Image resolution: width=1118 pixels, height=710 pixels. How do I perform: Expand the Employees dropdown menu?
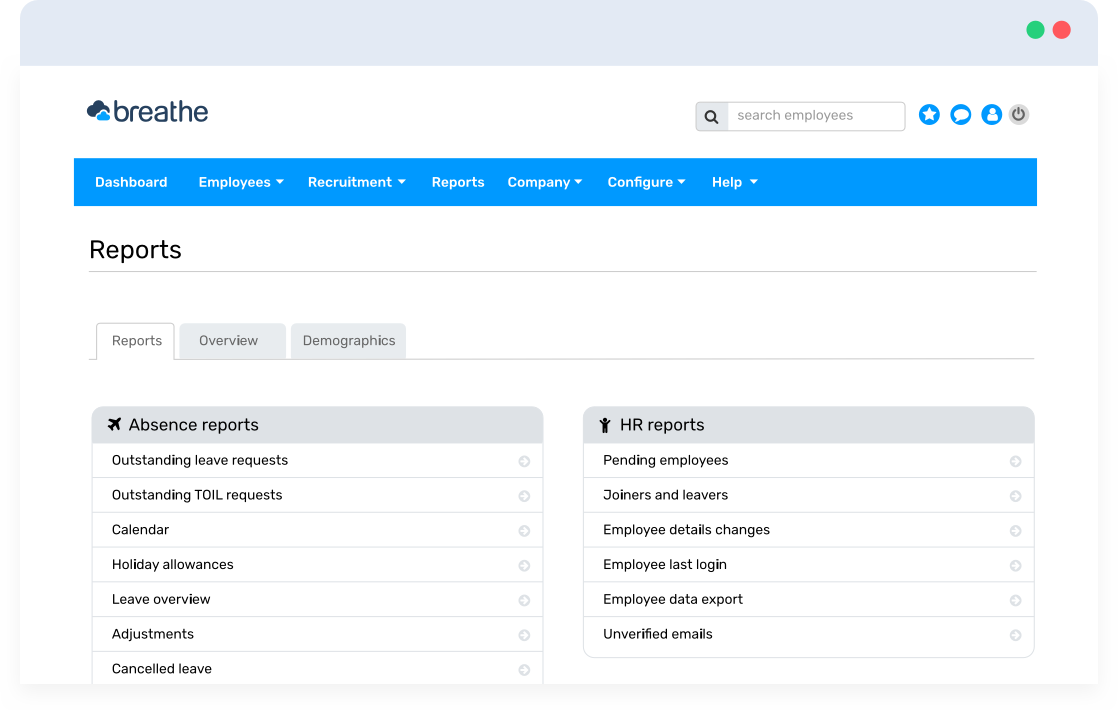pos(241,182)
